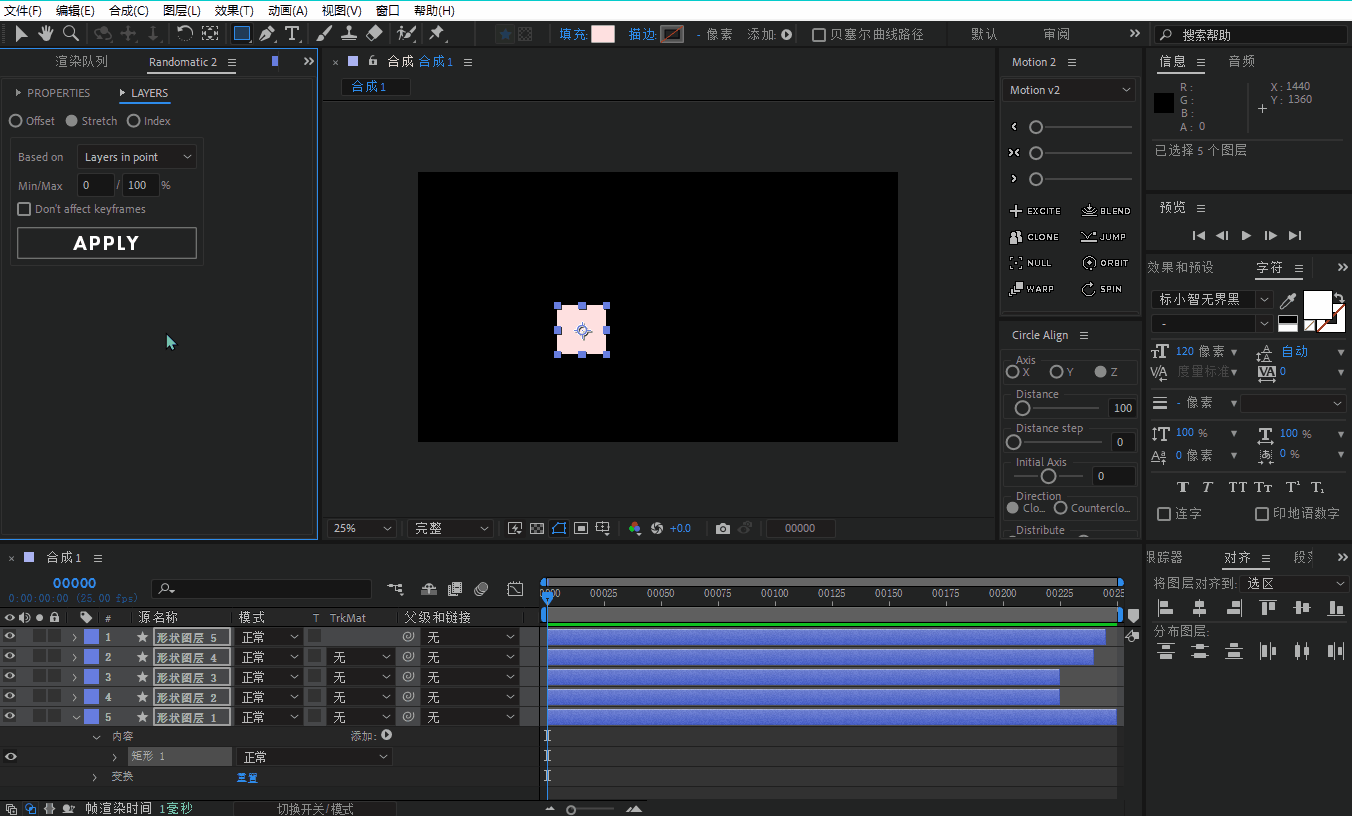
Task: Click the fill color swatch
Action: [603, 34]
